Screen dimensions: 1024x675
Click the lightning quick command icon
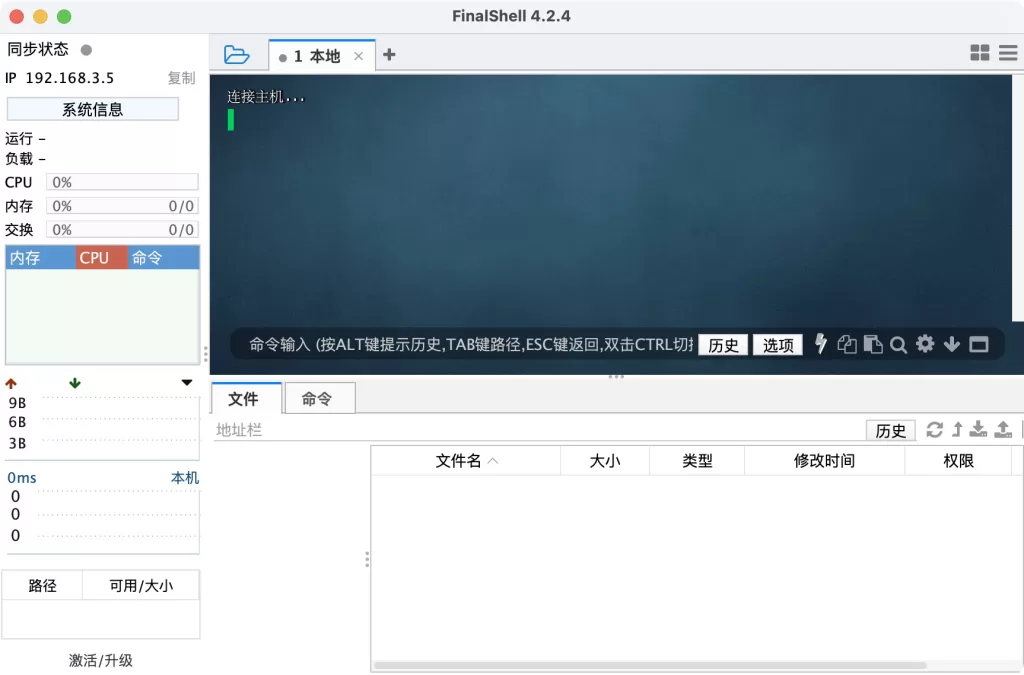point(821,344)
